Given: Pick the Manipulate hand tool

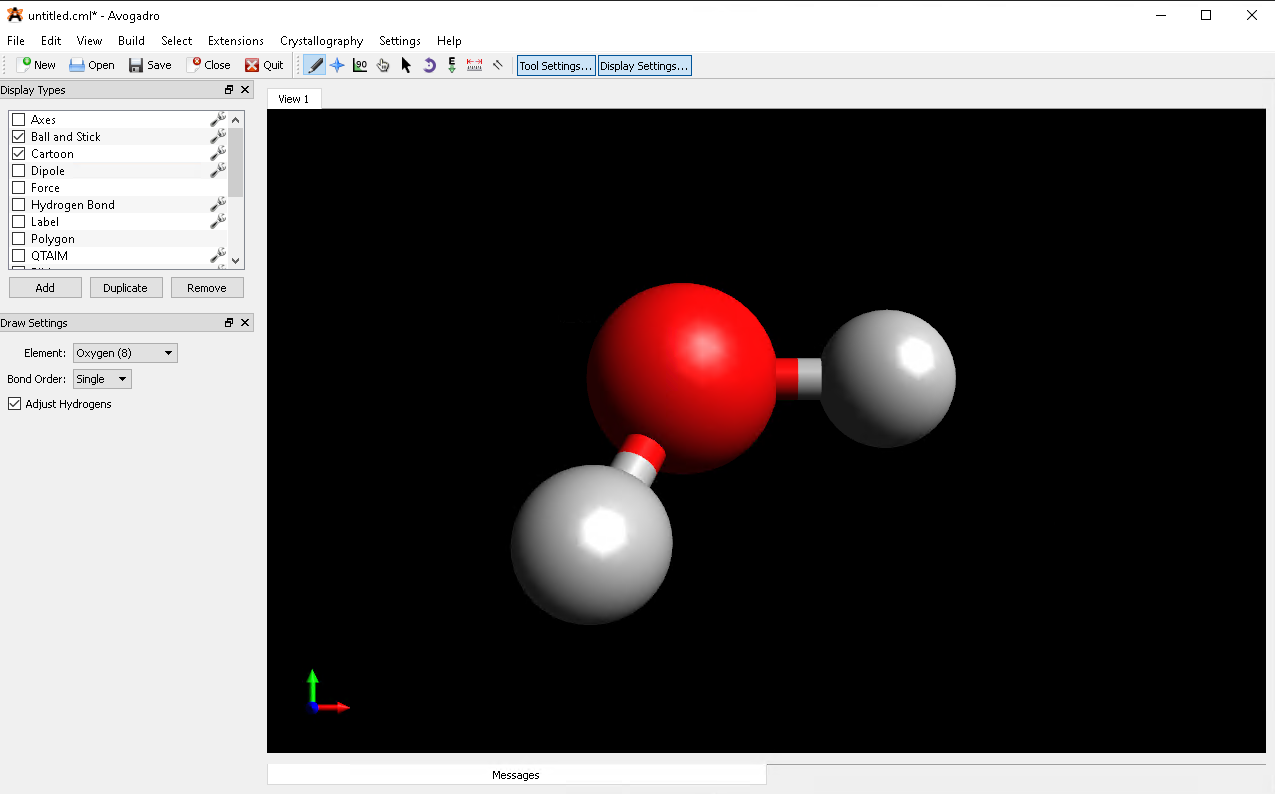Looking at the screenshot, I should click(383, 65).
